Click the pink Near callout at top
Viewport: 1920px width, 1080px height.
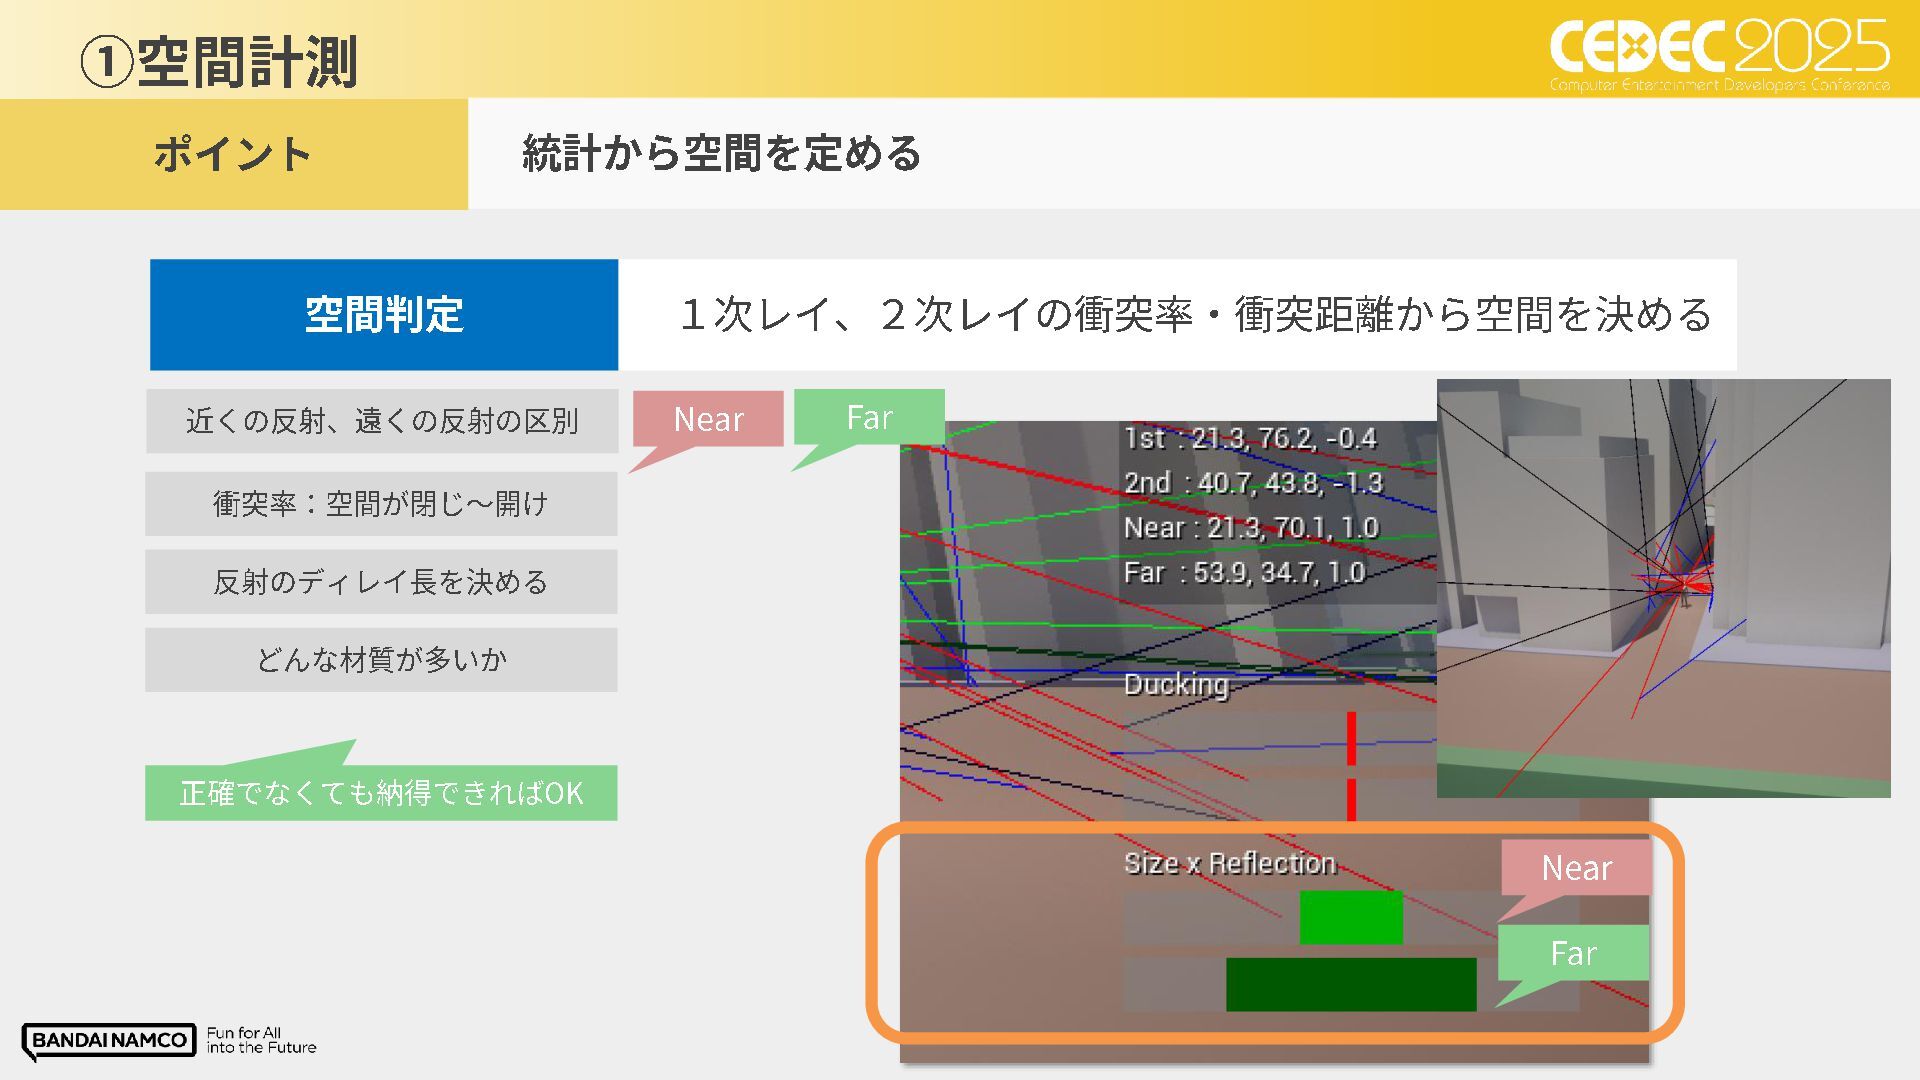click(x=708, y=419)
